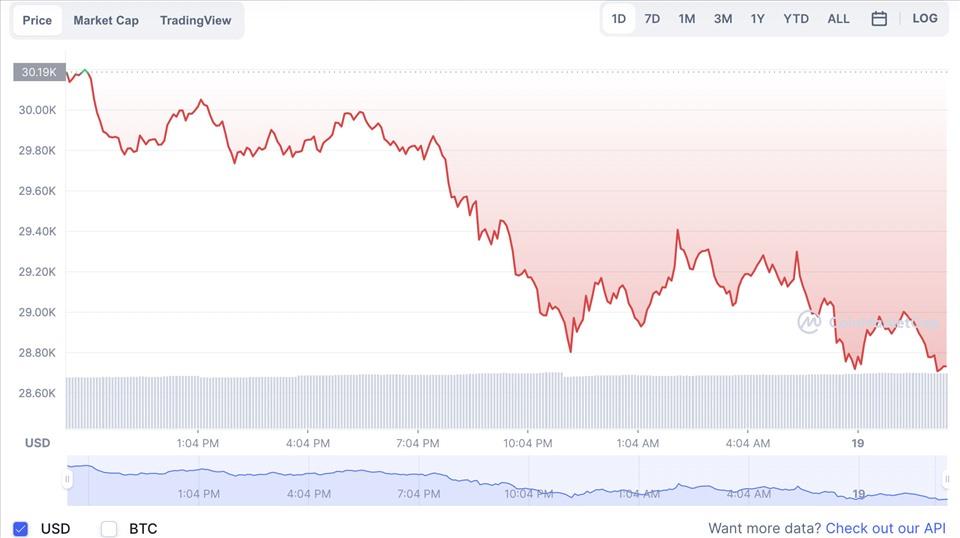Show the 7D time range
Screen dimensions: 960x538
[x=652, y=19]
